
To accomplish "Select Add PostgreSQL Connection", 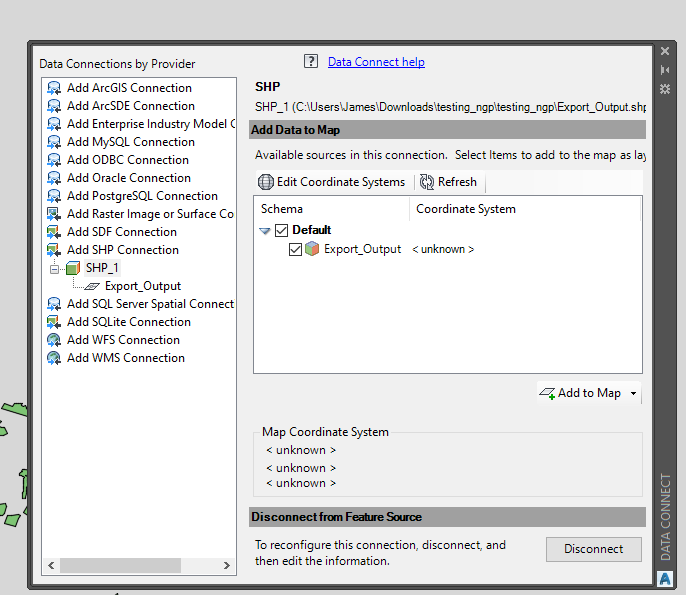I will [142, 196].
